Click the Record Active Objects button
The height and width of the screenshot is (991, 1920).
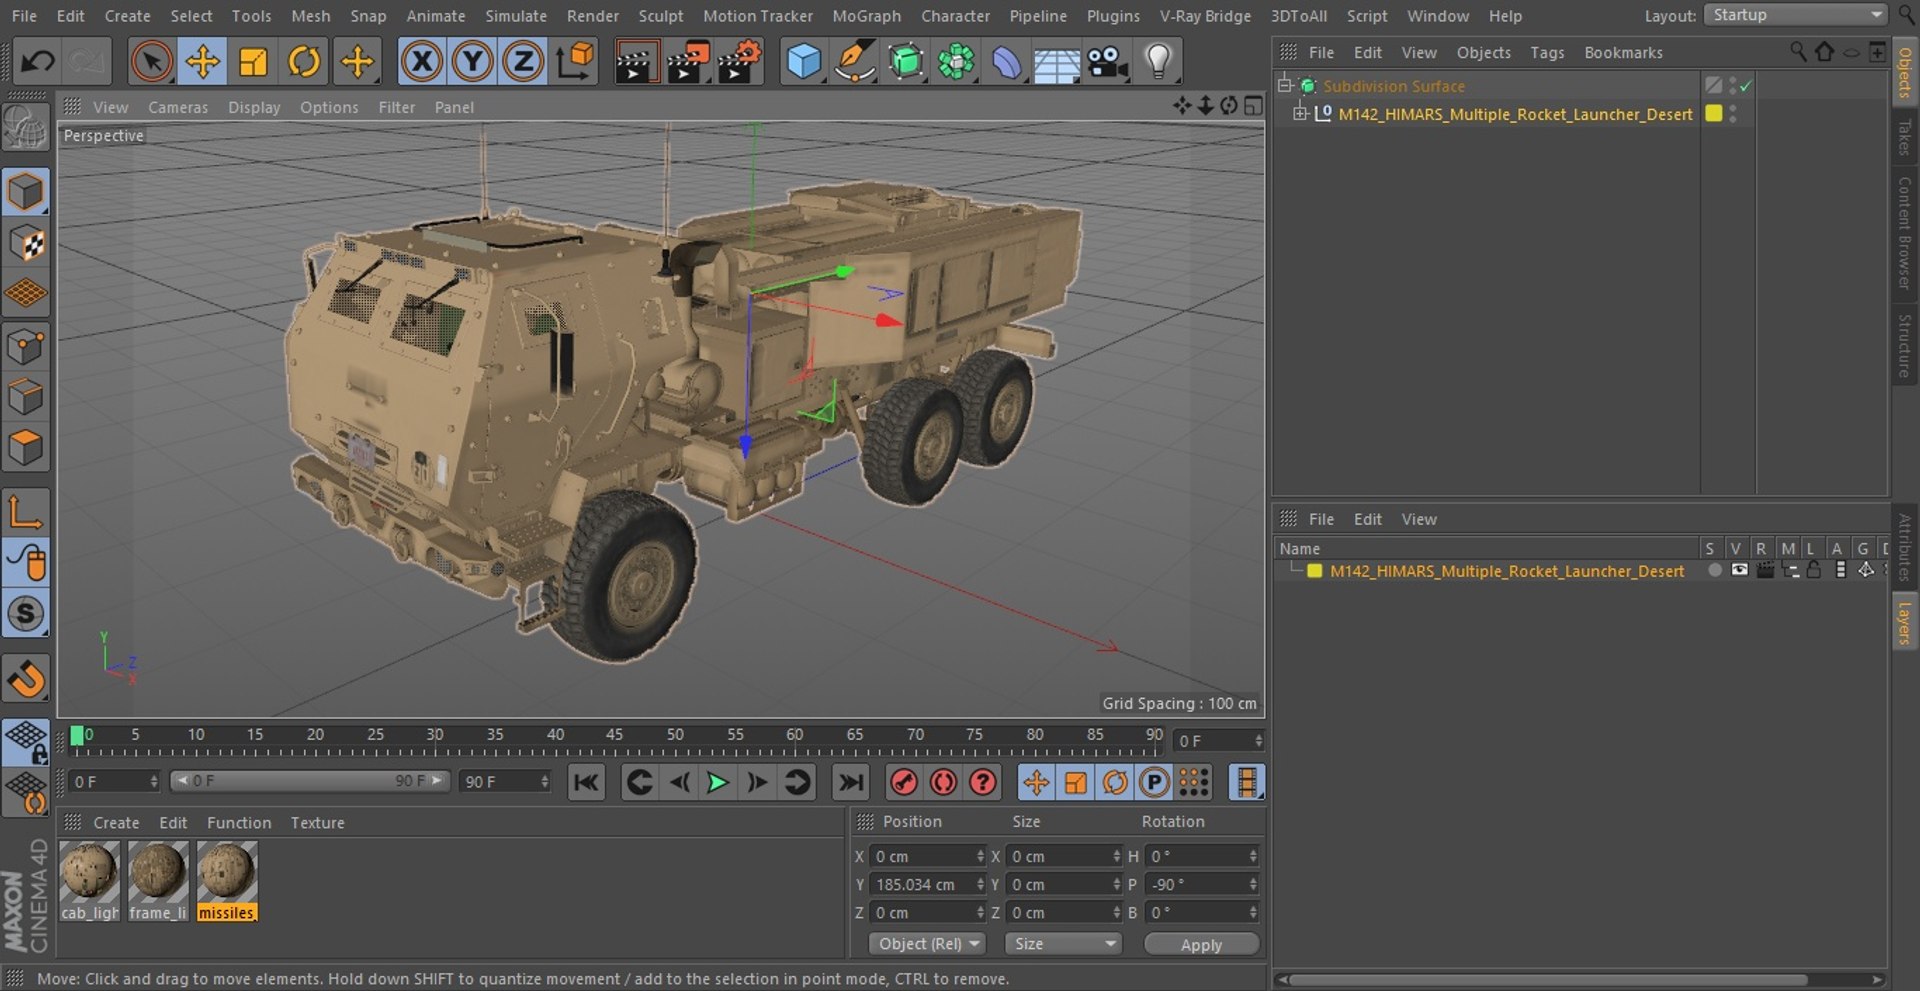[904, 782]
